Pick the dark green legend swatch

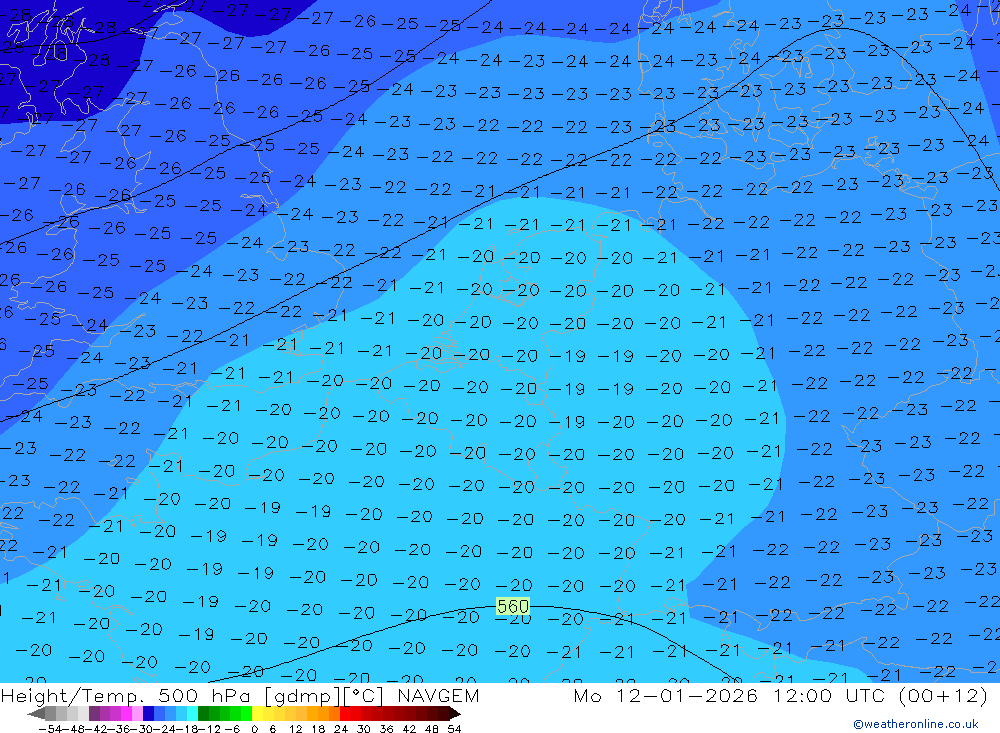[x=203, y=713]
